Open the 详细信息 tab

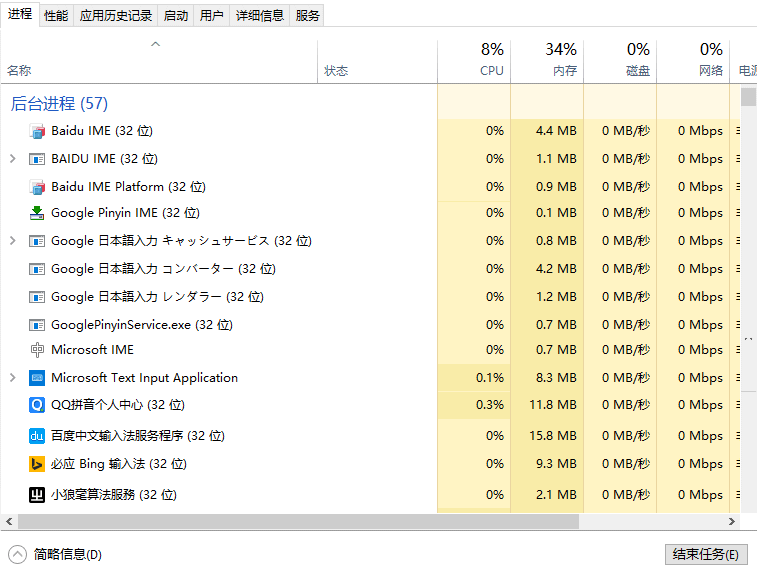[x=260, y=15]
